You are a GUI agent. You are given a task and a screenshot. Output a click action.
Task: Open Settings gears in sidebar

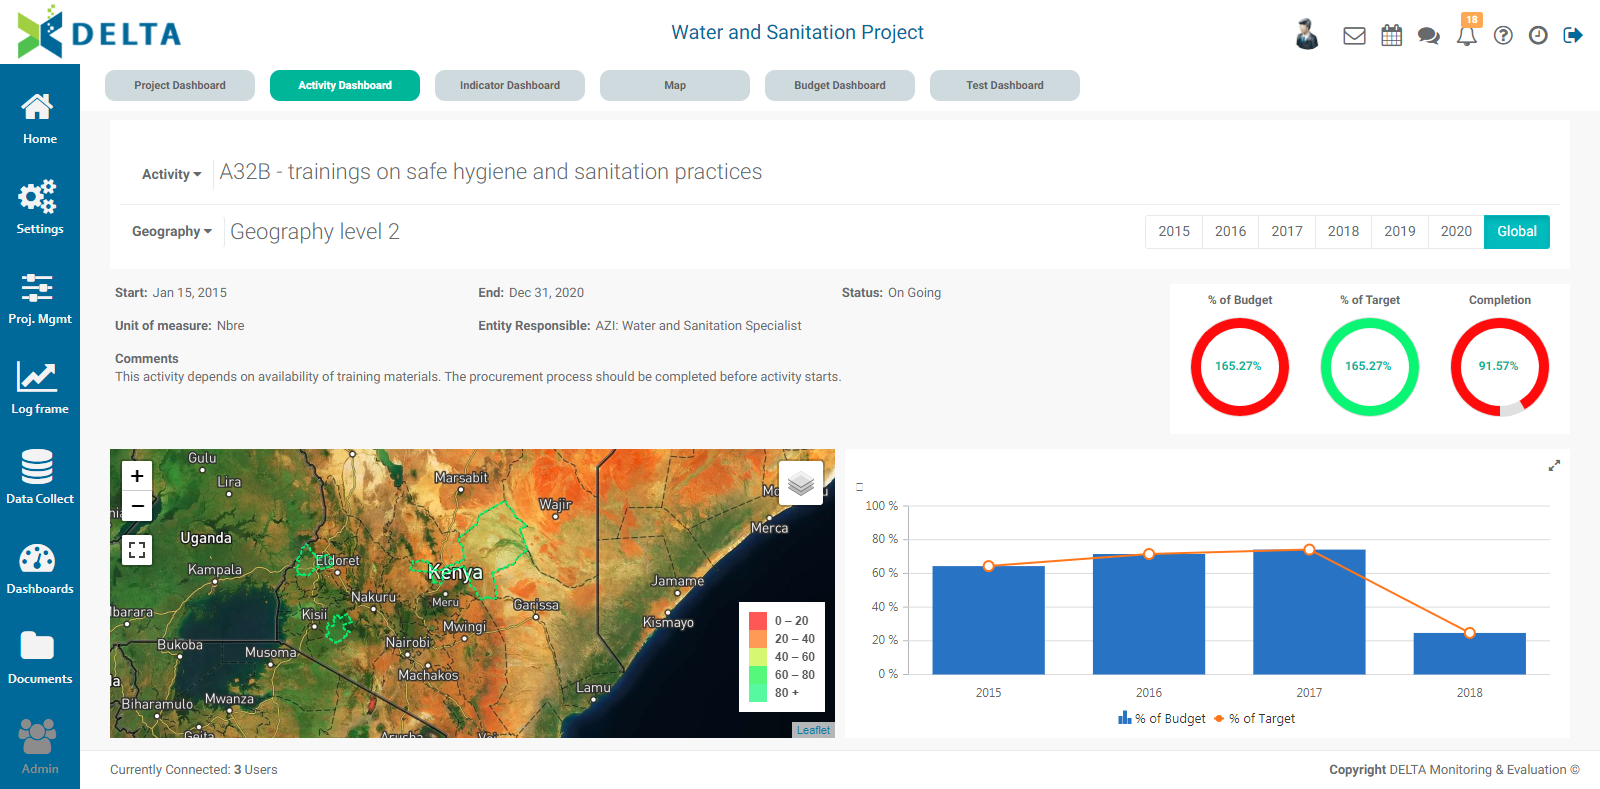(x=39, y=208)
